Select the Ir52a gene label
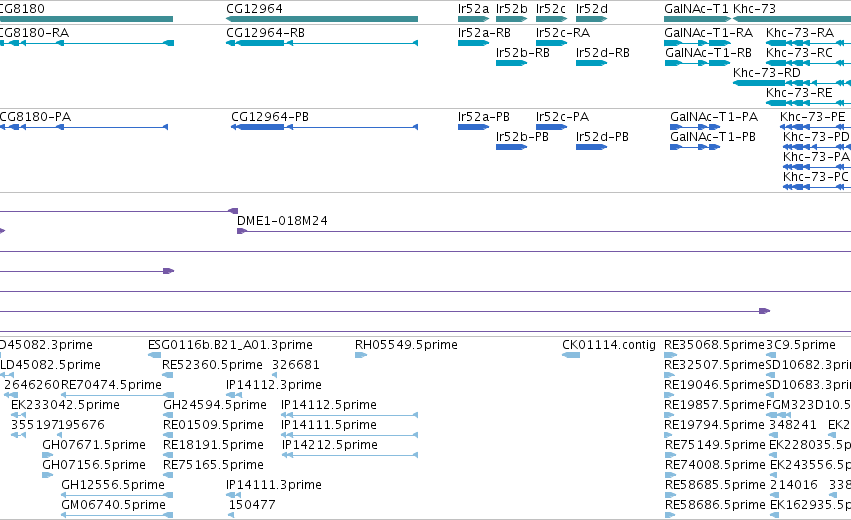The width and height of the screenshot is (851, 520). (x=473, y=9)
